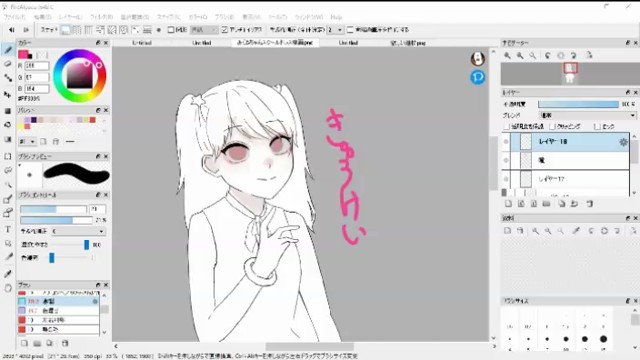This screenshot has height=360, width=640.
Task: Choose the text tool (T icon)
Action: (8, 229)
